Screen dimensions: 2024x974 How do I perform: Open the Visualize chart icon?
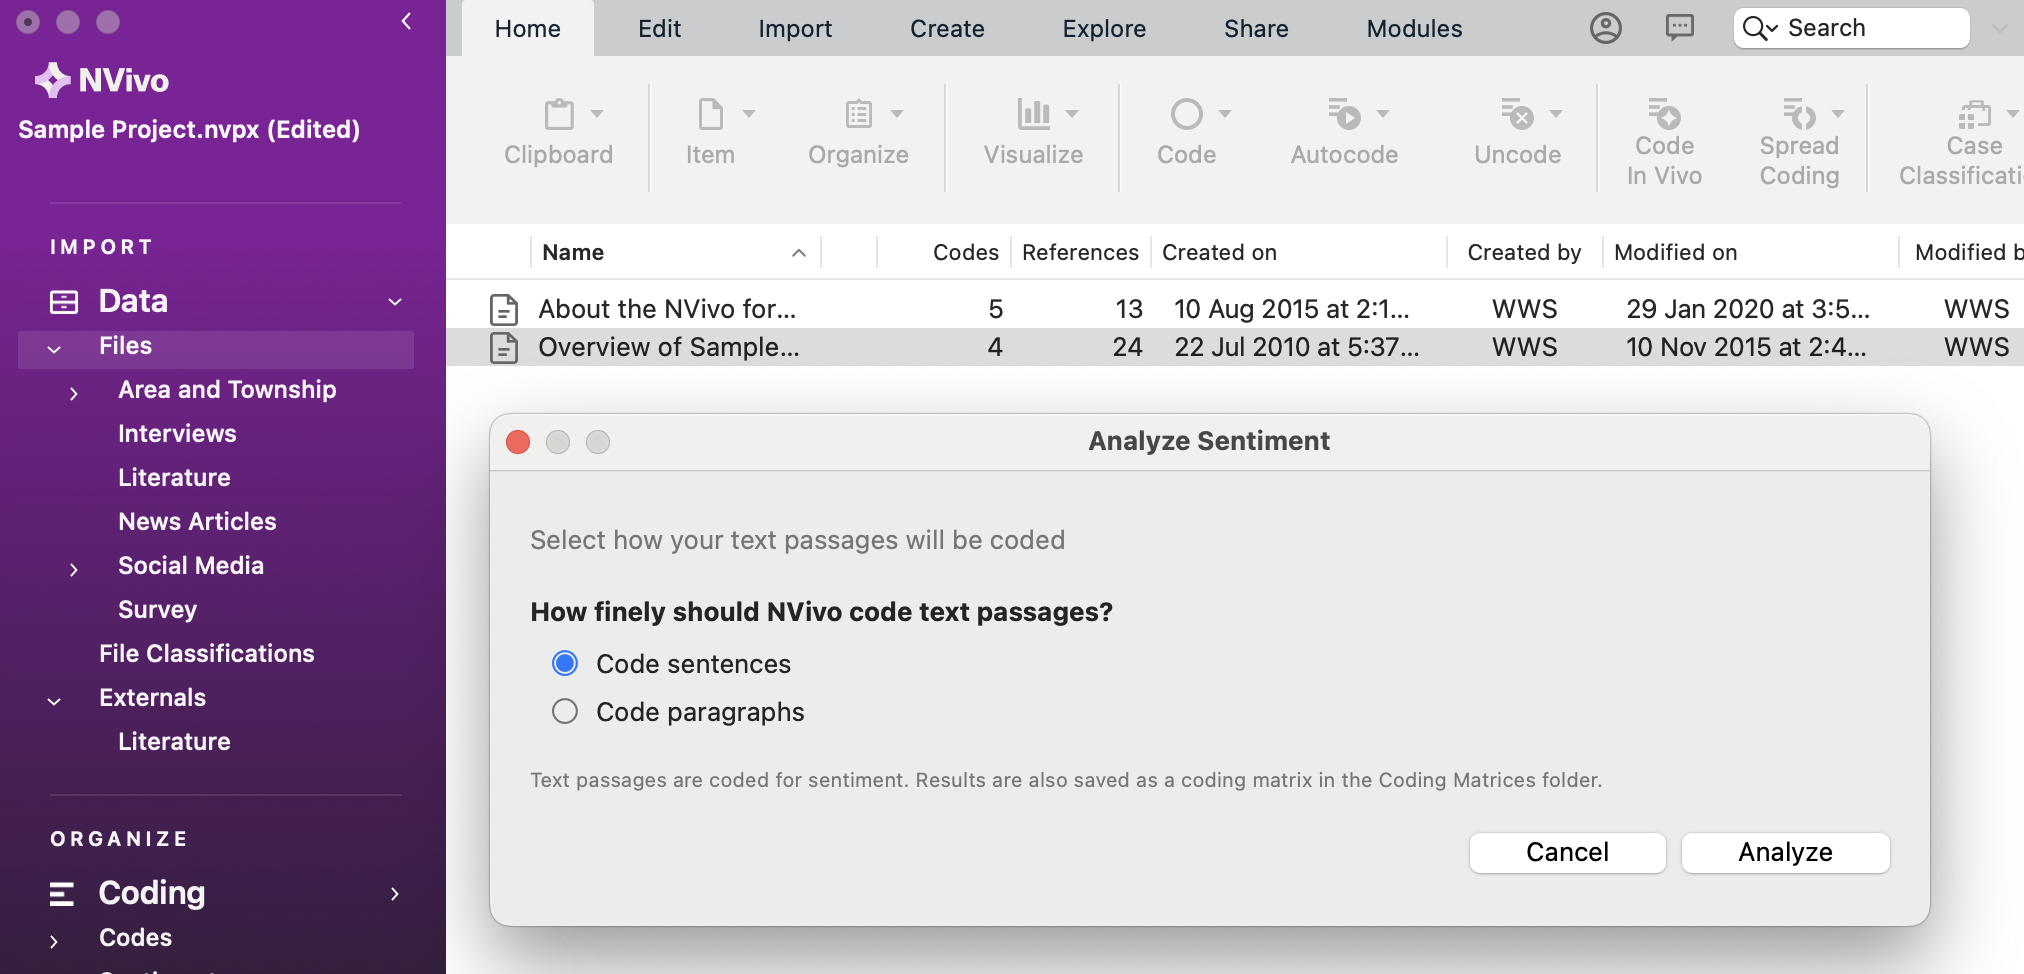pyautogui.click(x=1033, y=115)
